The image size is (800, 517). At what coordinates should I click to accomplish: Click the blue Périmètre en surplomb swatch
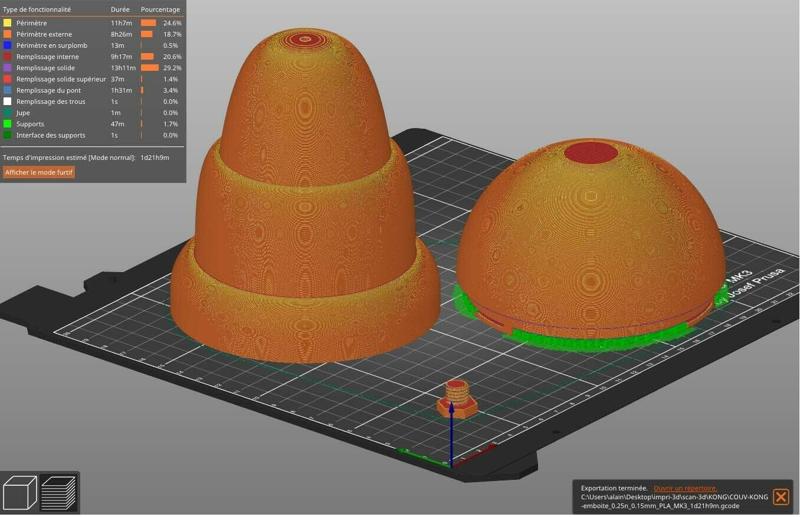[x=7, y=45]
